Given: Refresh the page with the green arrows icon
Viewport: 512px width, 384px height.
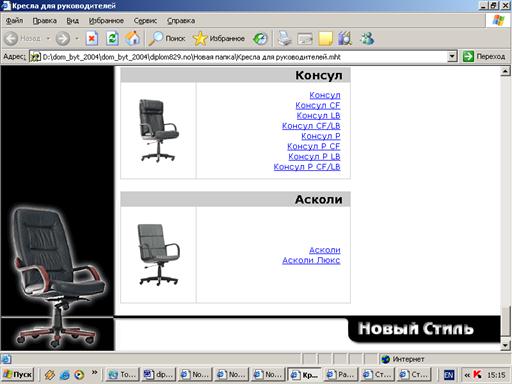Looking at the screenshot, I should click(x=112, y=39).
